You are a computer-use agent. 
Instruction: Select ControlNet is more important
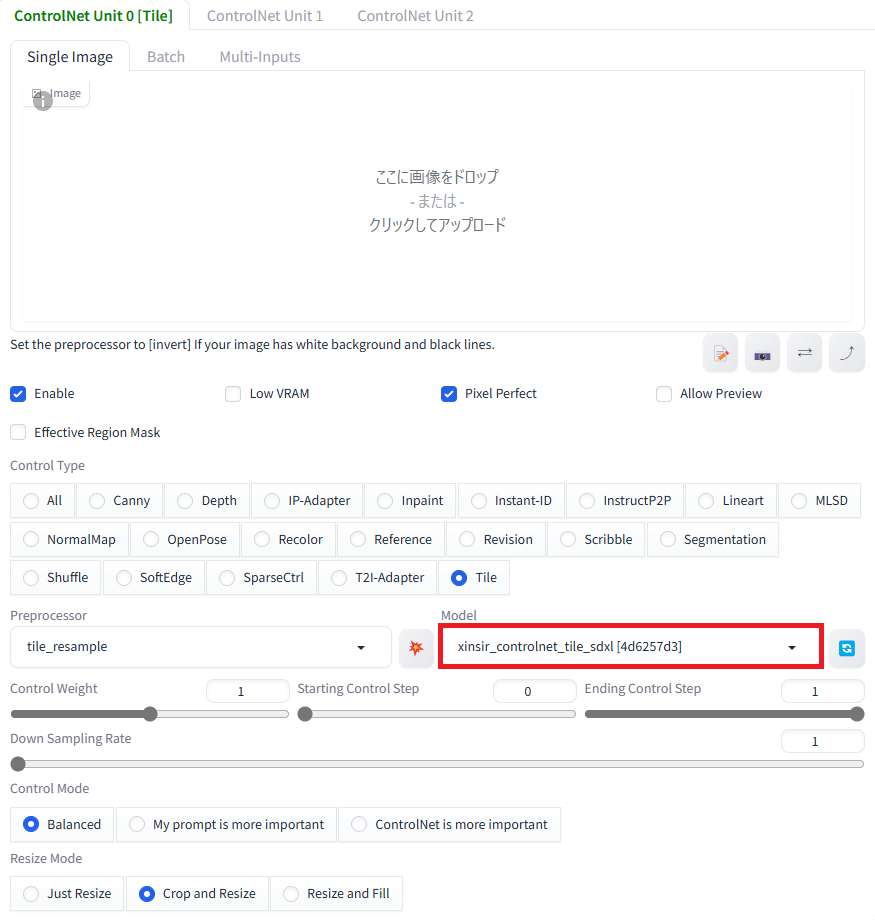click(450, 824)
